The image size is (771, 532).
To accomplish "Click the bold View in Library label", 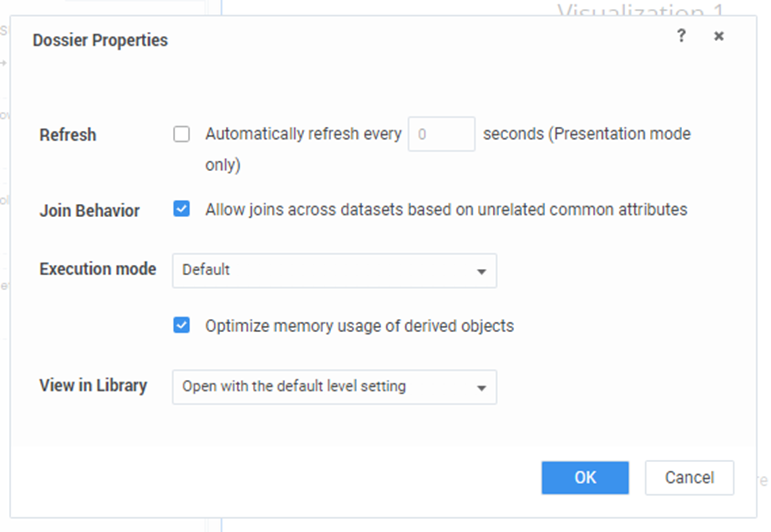I will (x=93, y=385).
